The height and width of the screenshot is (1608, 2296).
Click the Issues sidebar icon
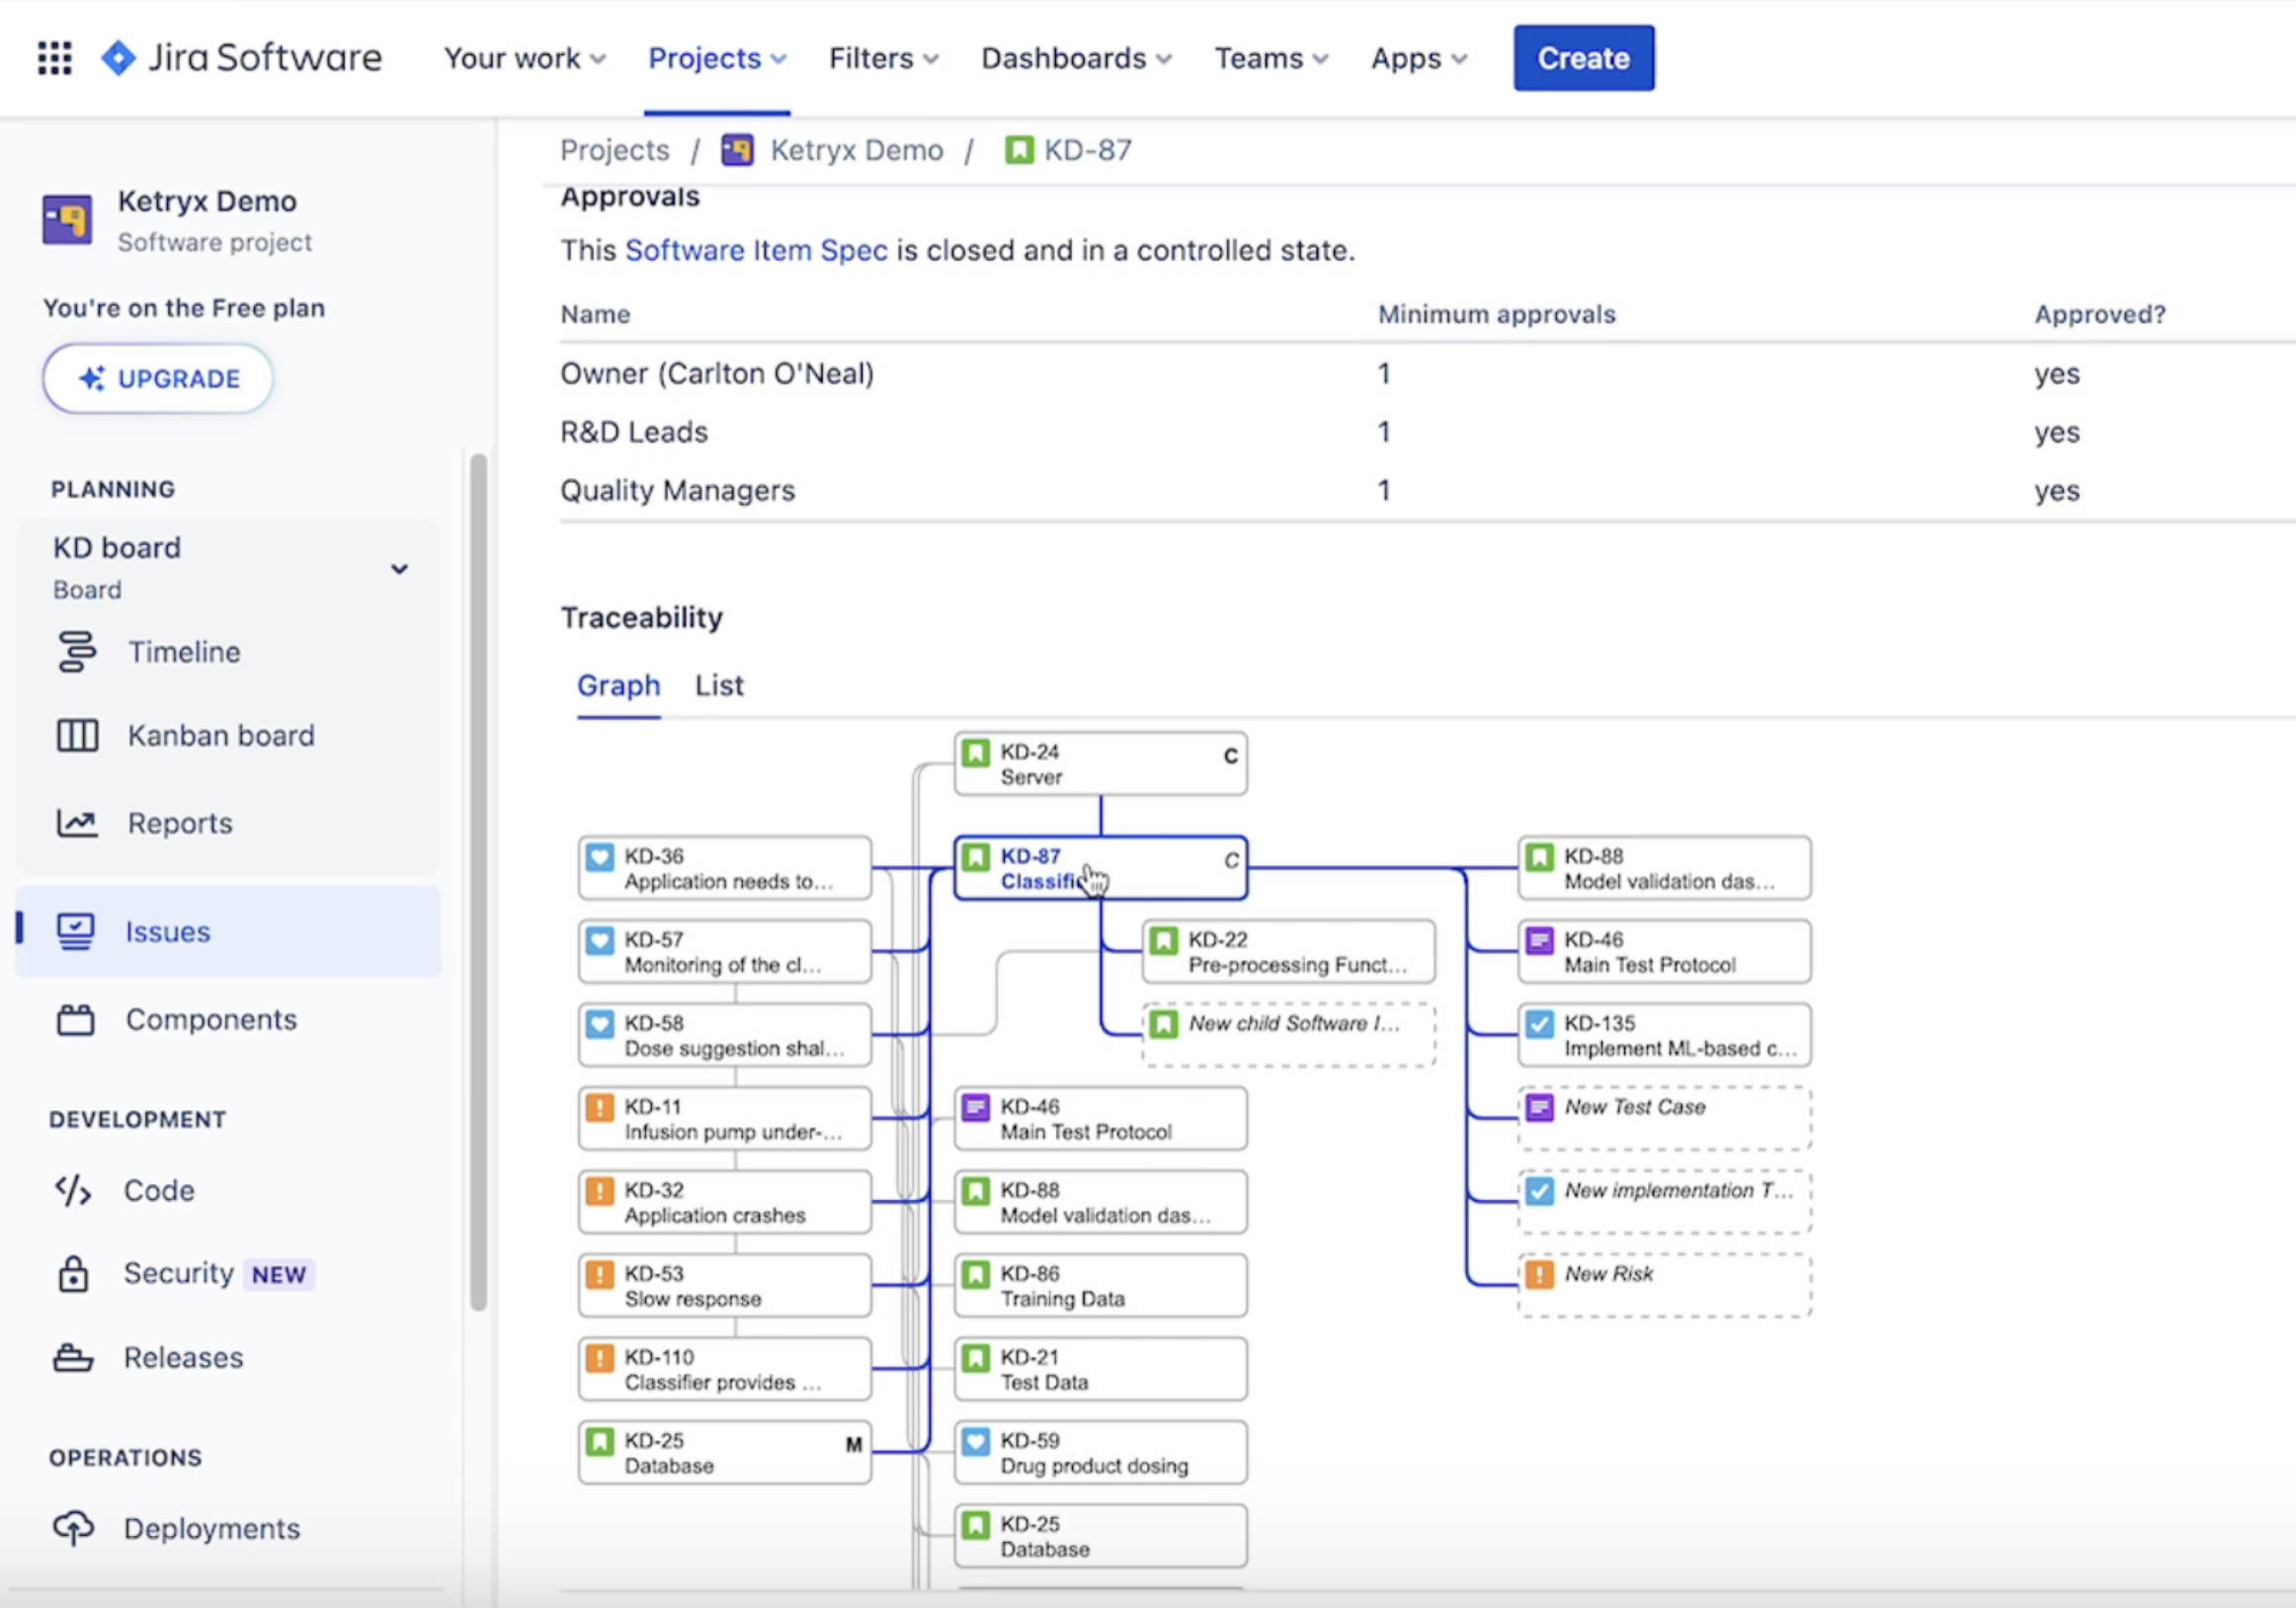tap(77, 930)
